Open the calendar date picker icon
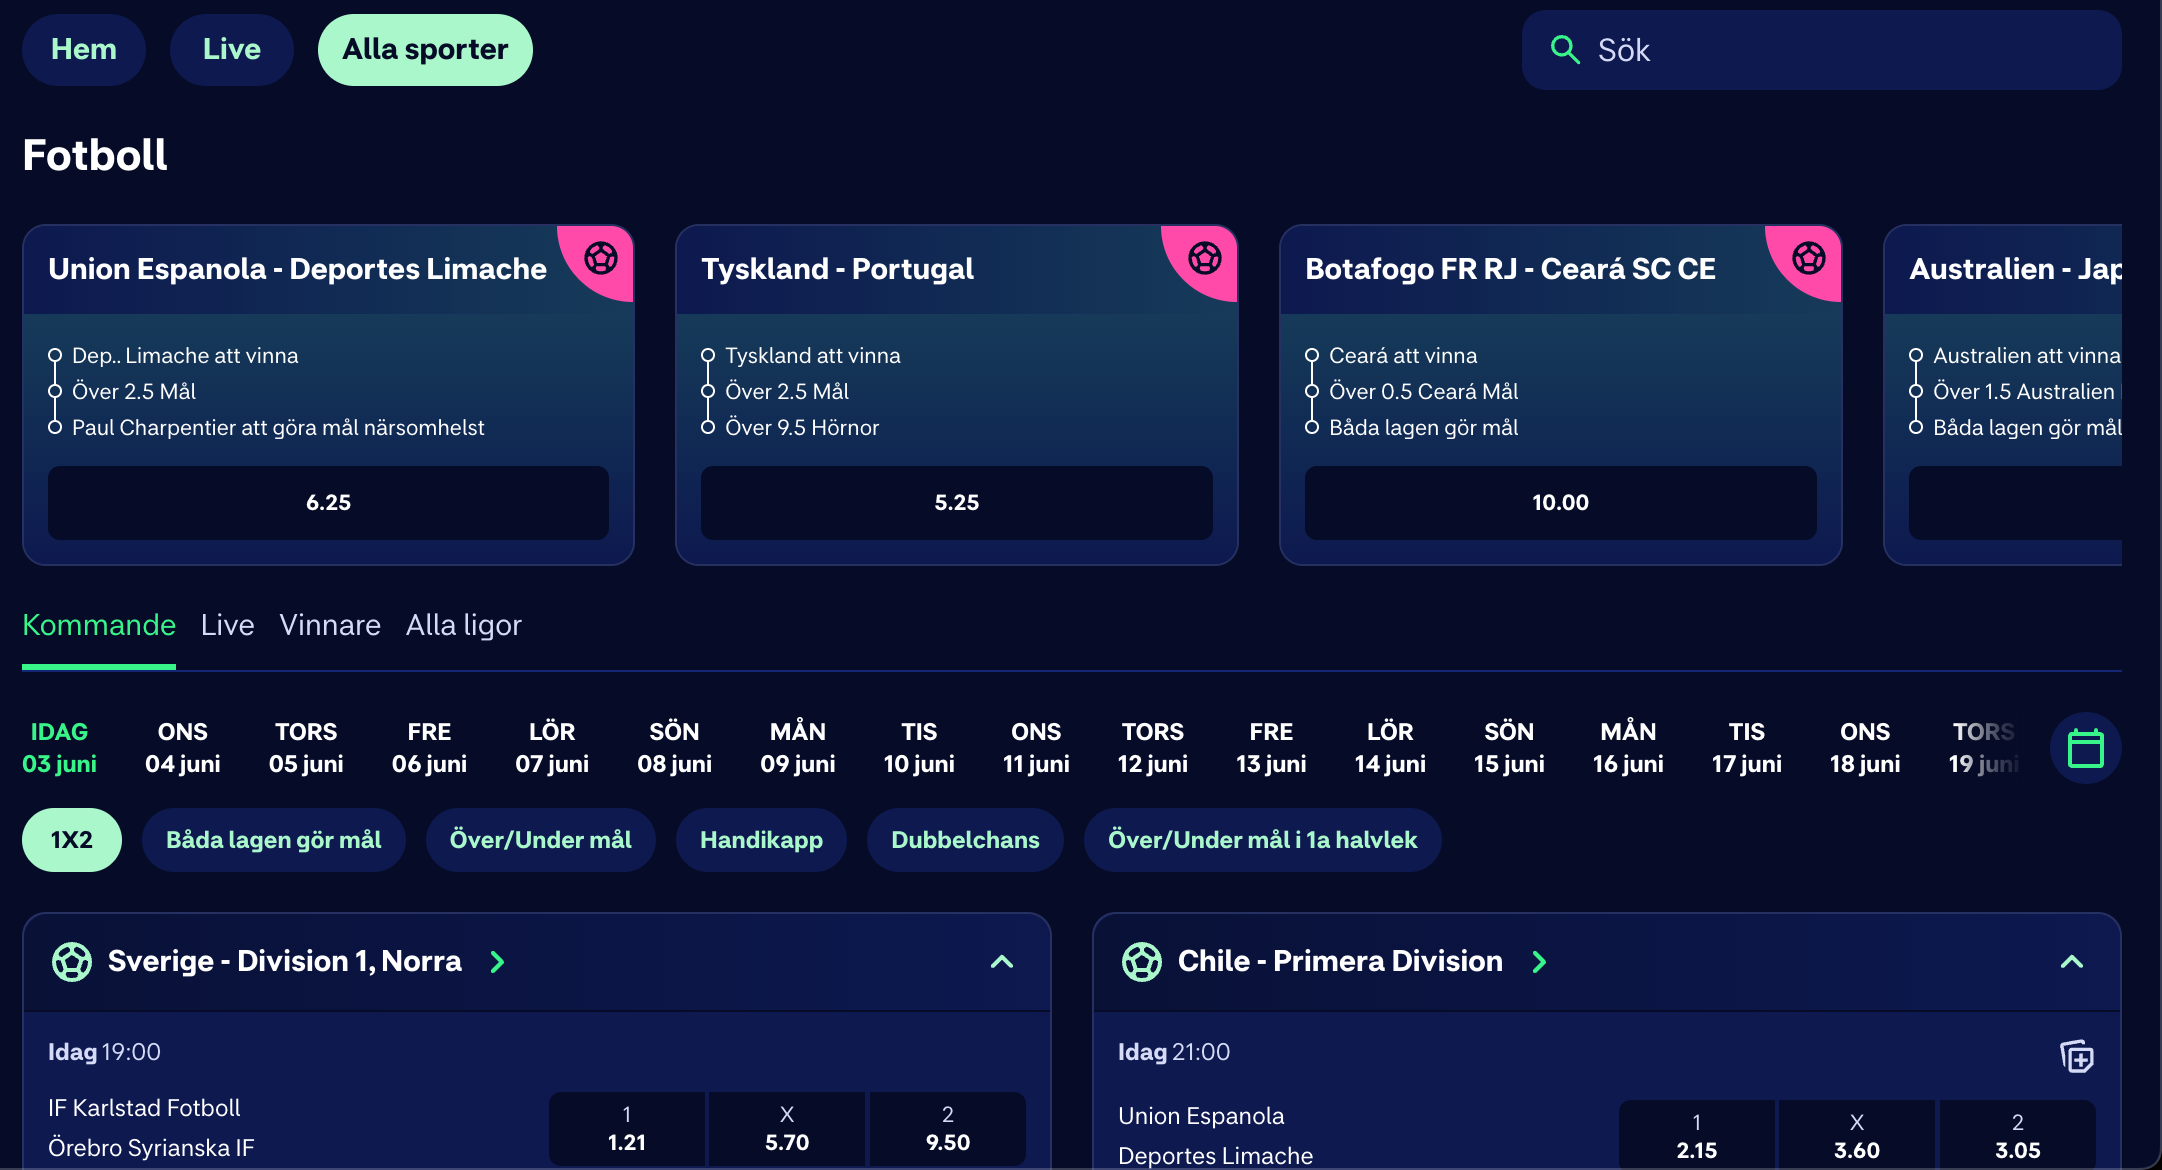The image size is (2162, 1170). click(2085, 748)
